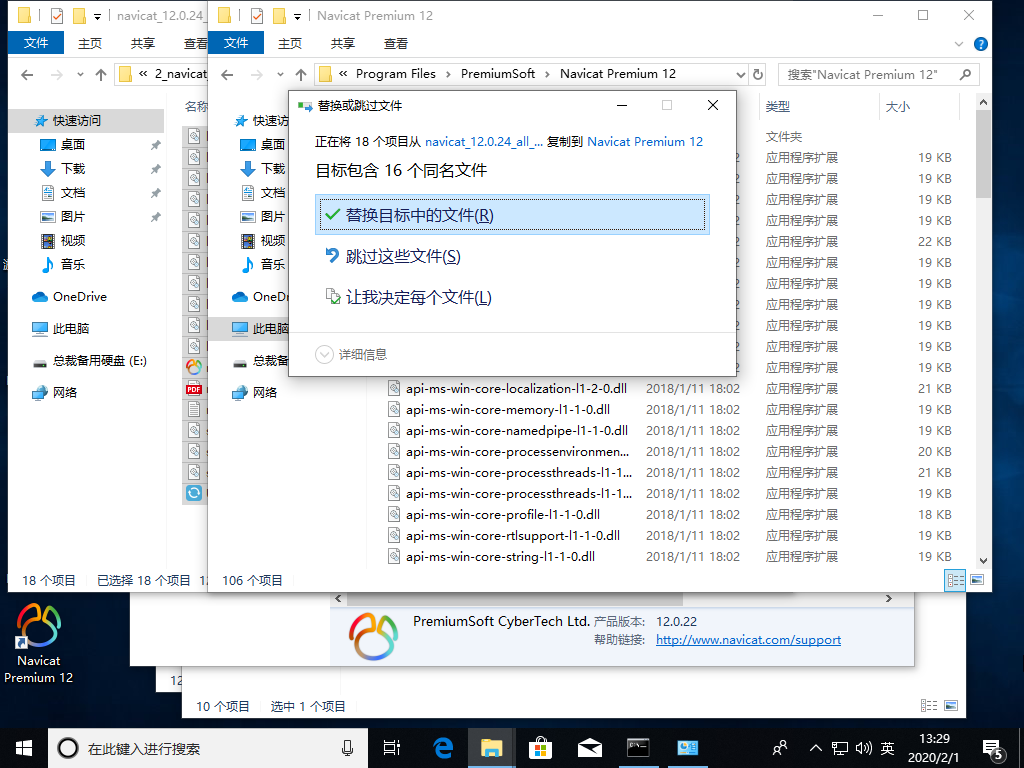1024x768 pixels.
Task: Click the volume speaker tray icon
Action: pyautogui.click(x=863, y=748)
